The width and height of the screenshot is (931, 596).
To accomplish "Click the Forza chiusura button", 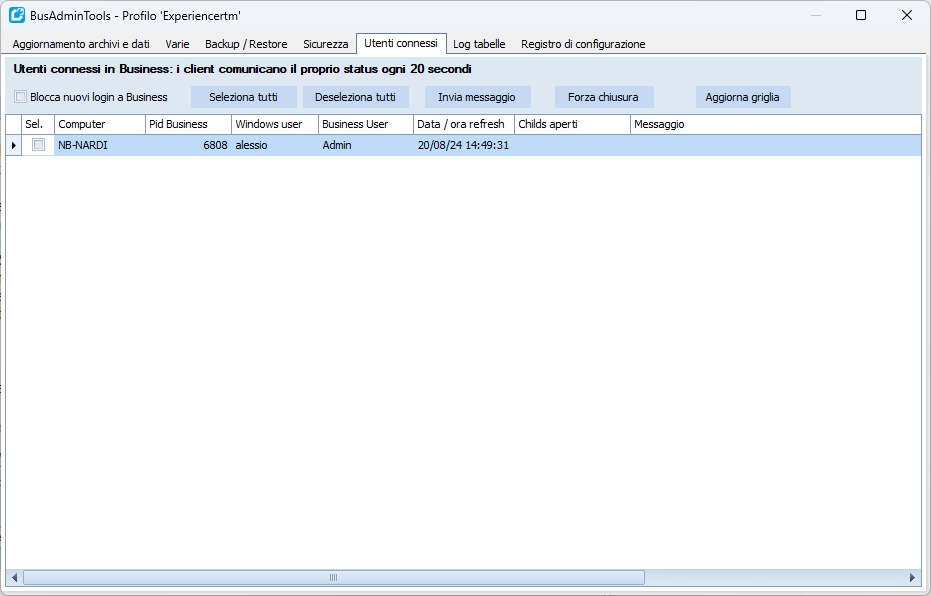I will (603, 97).
